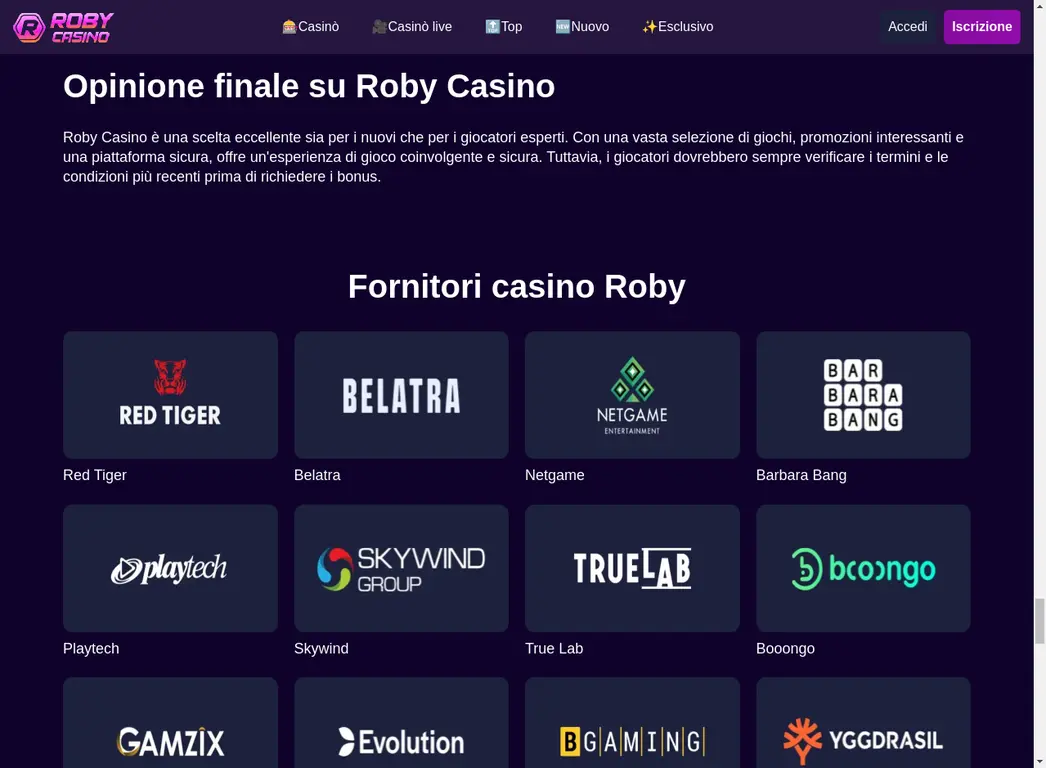
Task: Click the Netgame Entertainment logo
Action: [632, 394]
